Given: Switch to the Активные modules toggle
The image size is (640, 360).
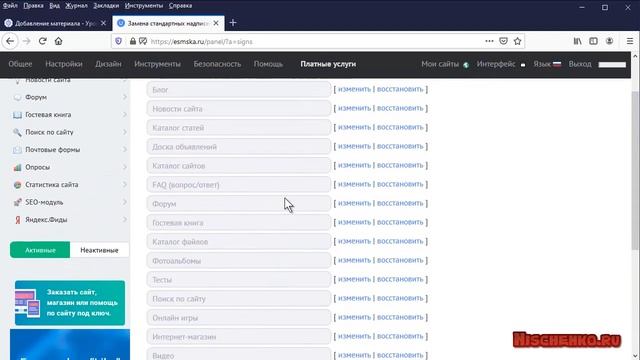Looking at the screenshot, I should click(40, 250).
